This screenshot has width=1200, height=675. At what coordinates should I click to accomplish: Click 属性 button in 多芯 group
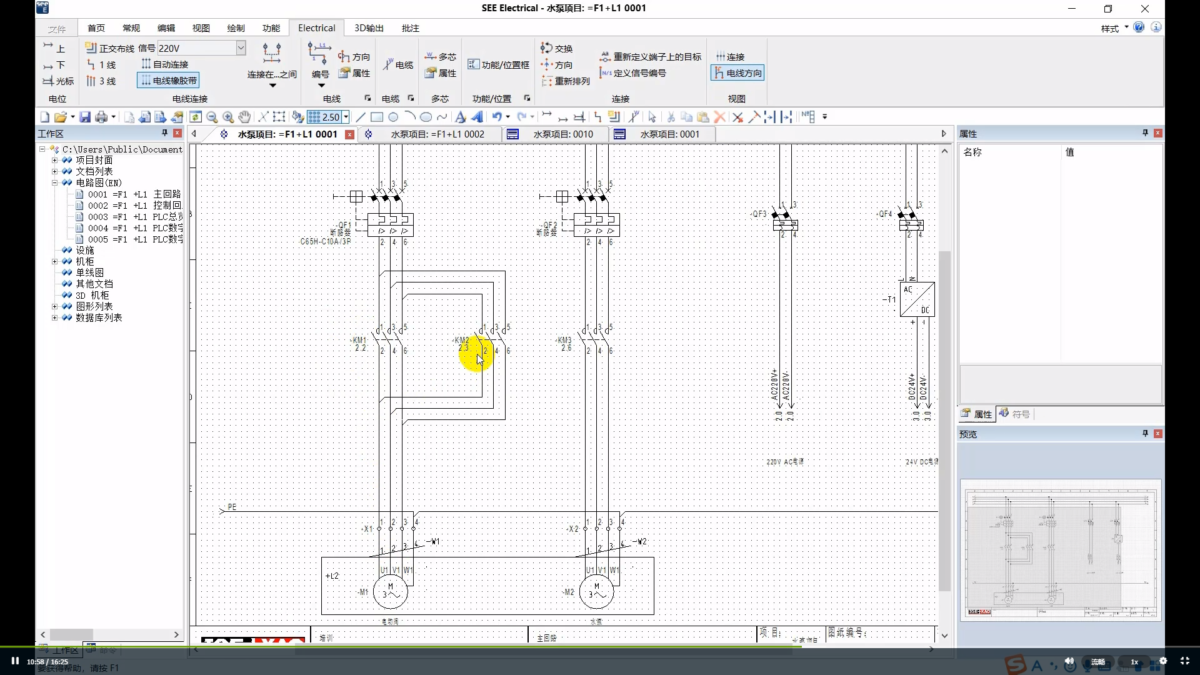[x=440, y=73]
